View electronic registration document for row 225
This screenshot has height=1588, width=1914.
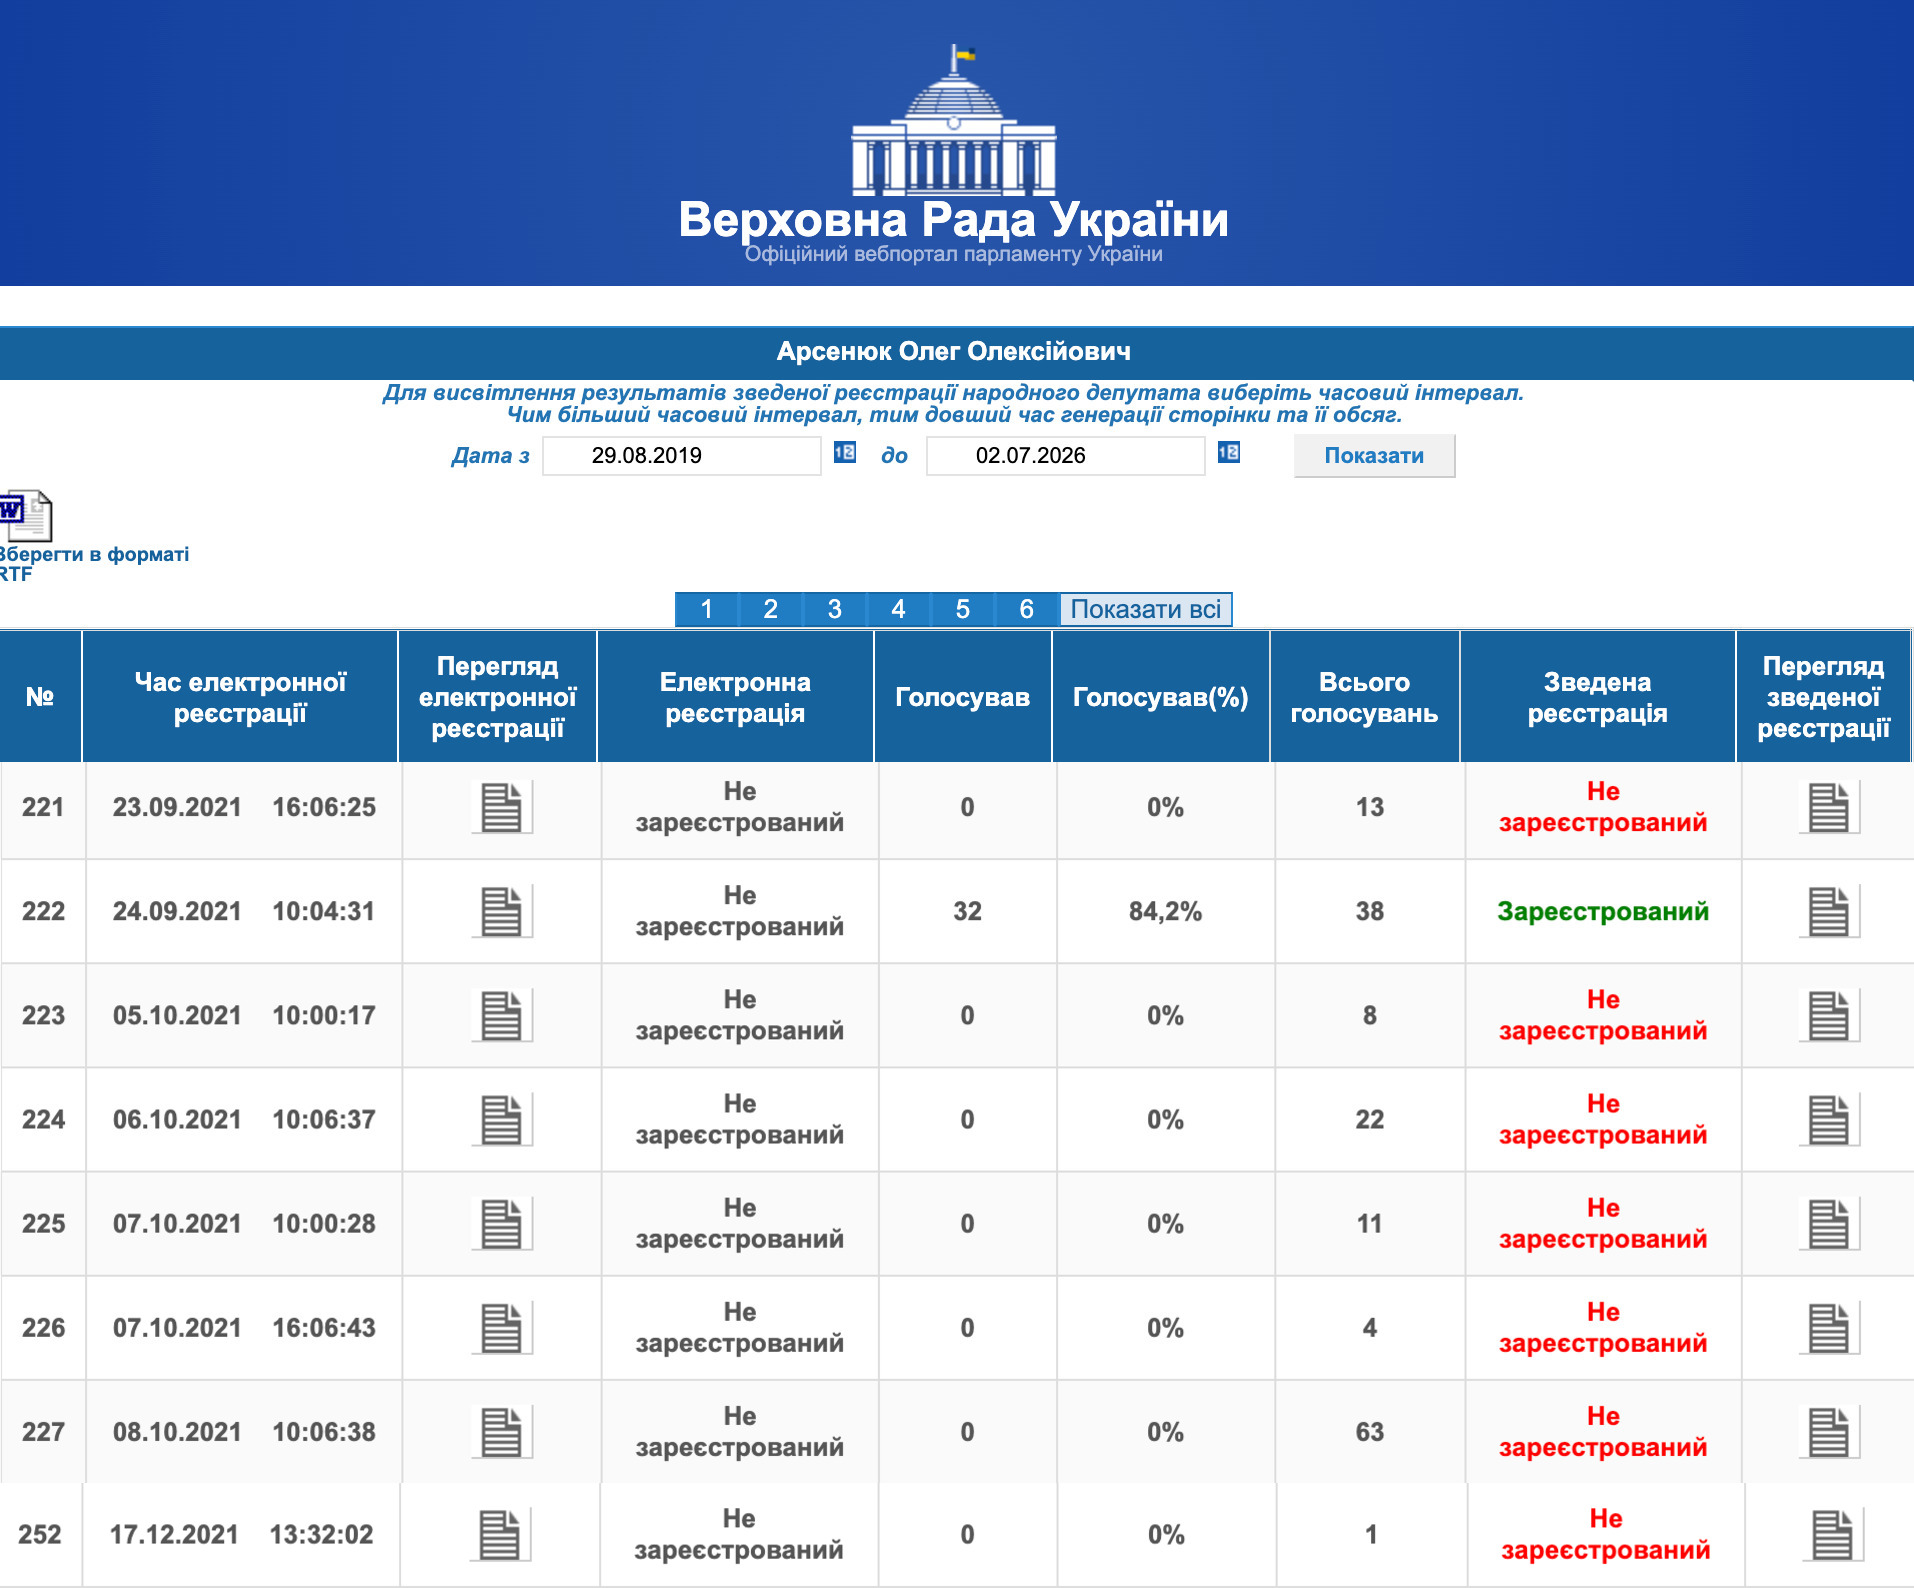pyautogui.click(x=501, y=1223)
